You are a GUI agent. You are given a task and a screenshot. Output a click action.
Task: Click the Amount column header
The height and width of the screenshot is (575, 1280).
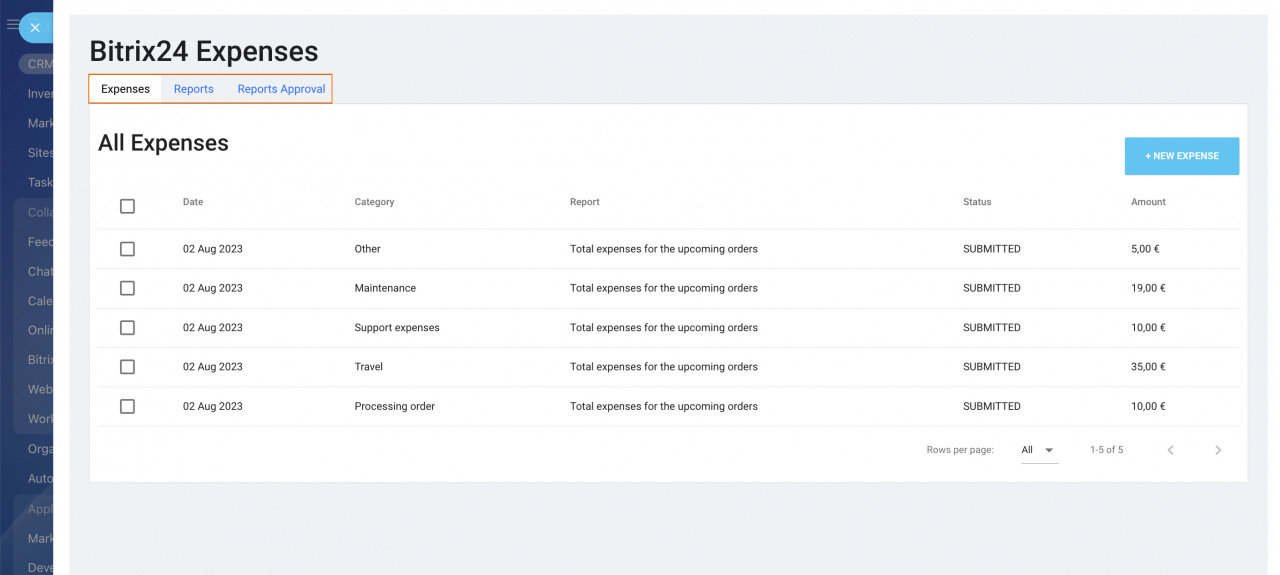coord(1148,202)
